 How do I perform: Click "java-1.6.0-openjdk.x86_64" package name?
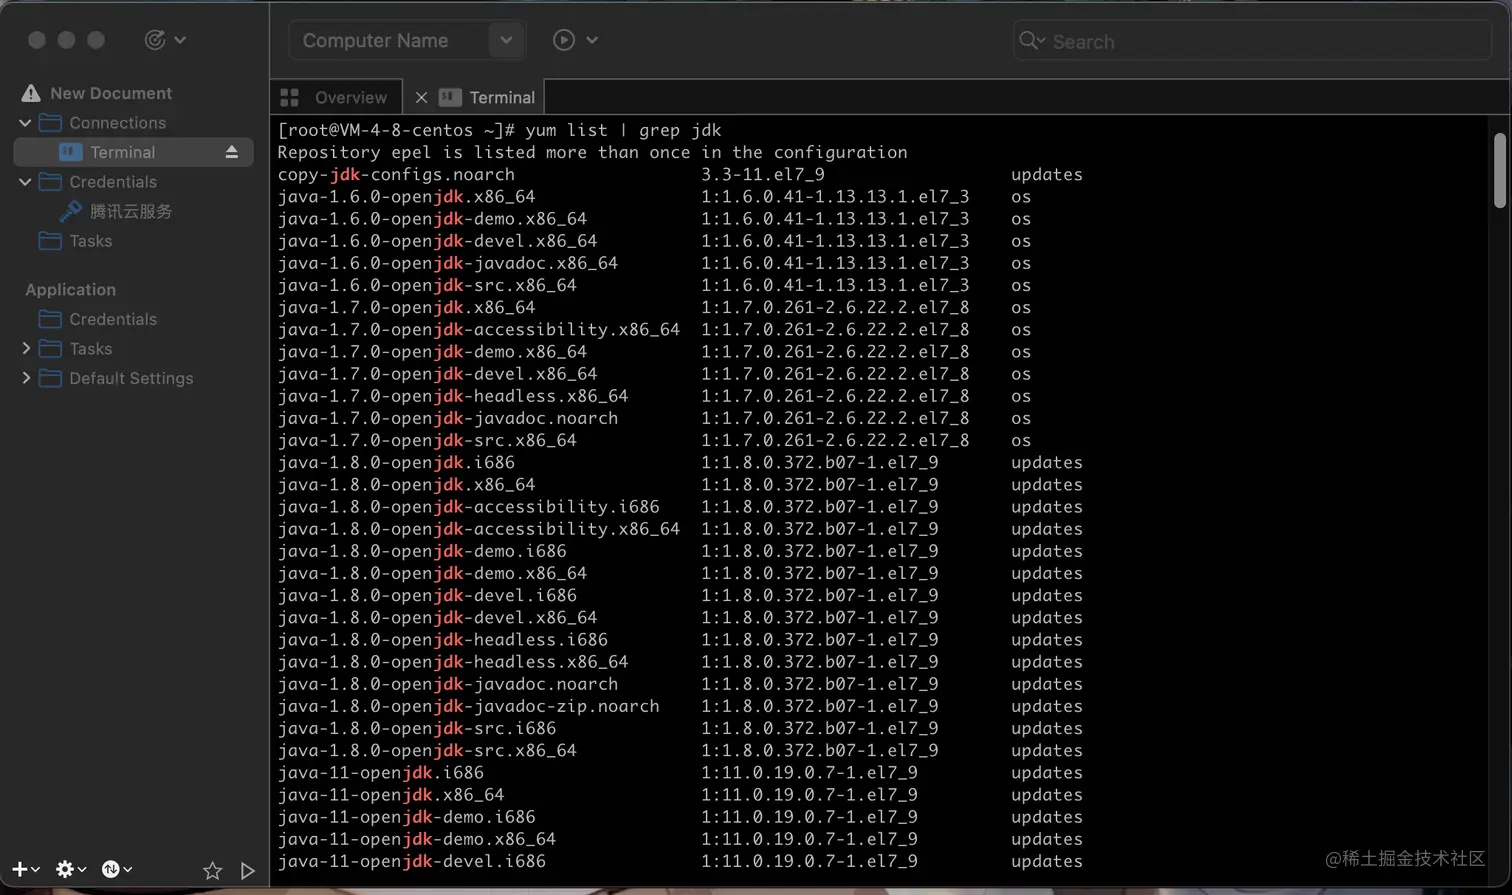[406, 197]
